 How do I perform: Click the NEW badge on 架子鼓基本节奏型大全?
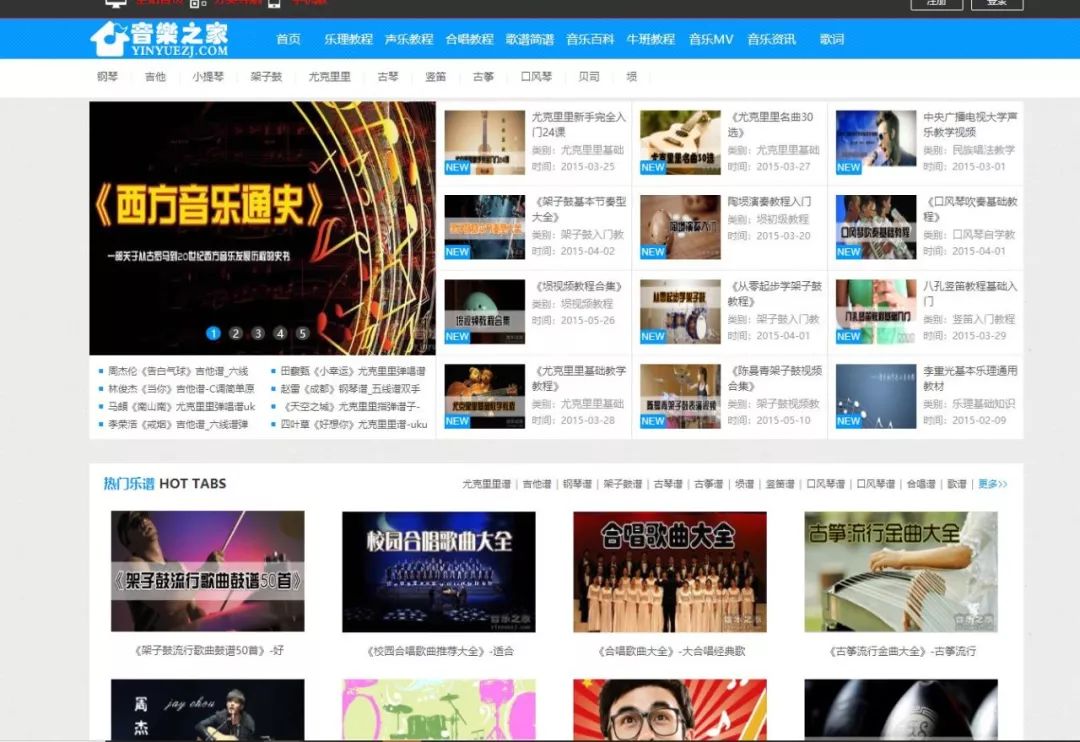(x=456, y=252)
